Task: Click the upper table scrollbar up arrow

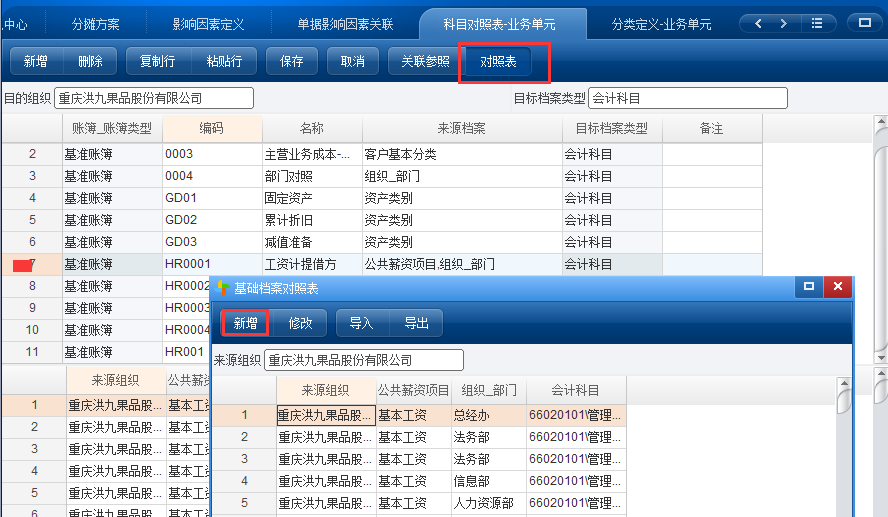Action: (x=881, y=121)
